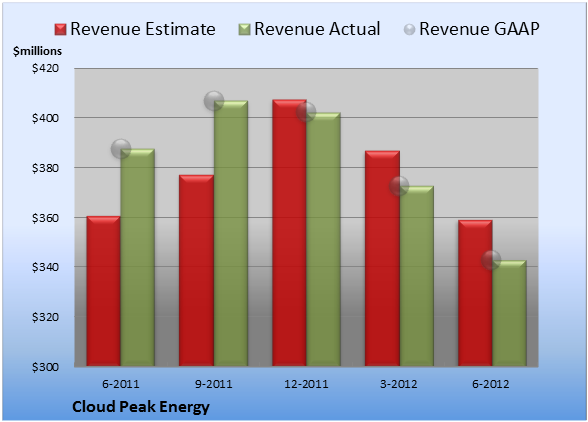The image size is (588, 422).
Task: Click the '$300' axis value
Action: pyautogui.click(x=45, y=367)
